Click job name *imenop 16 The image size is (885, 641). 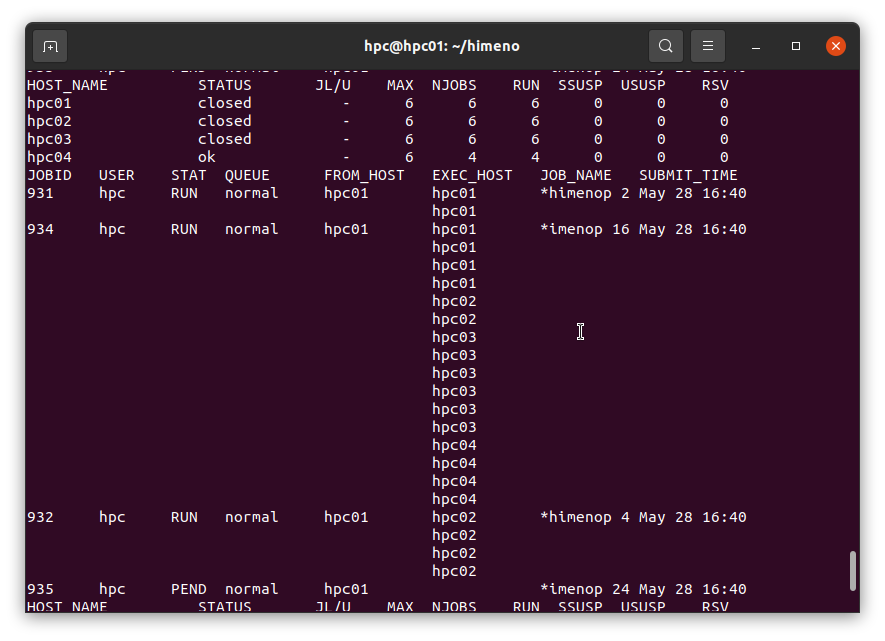pos(585,230)
